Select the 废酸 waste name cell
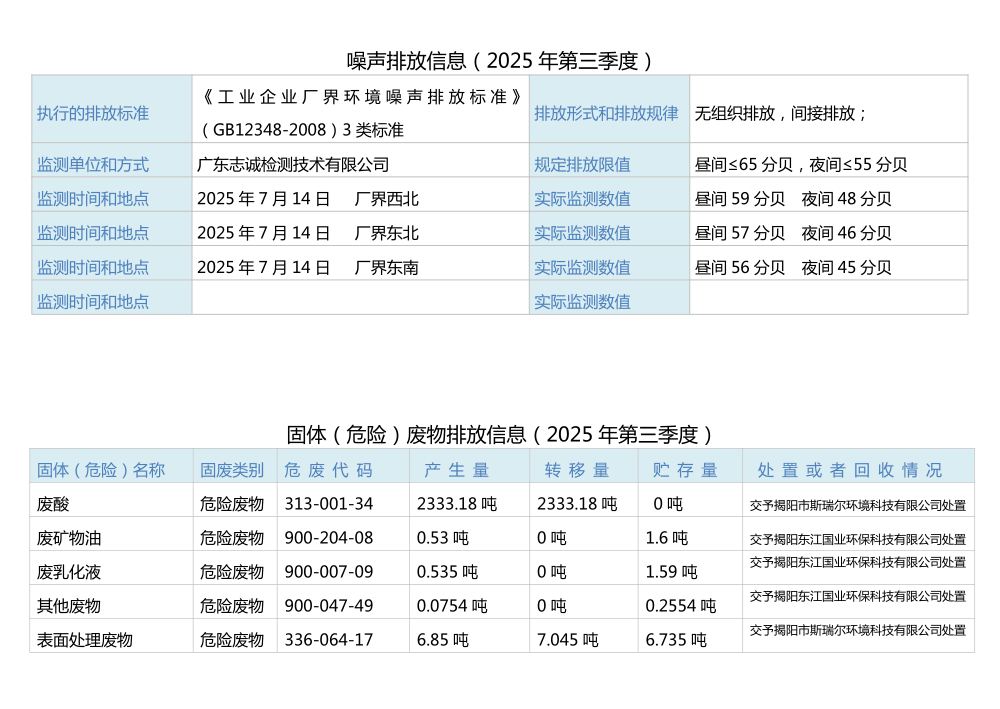Screen dimensions: 1000x709 [54, 503]
